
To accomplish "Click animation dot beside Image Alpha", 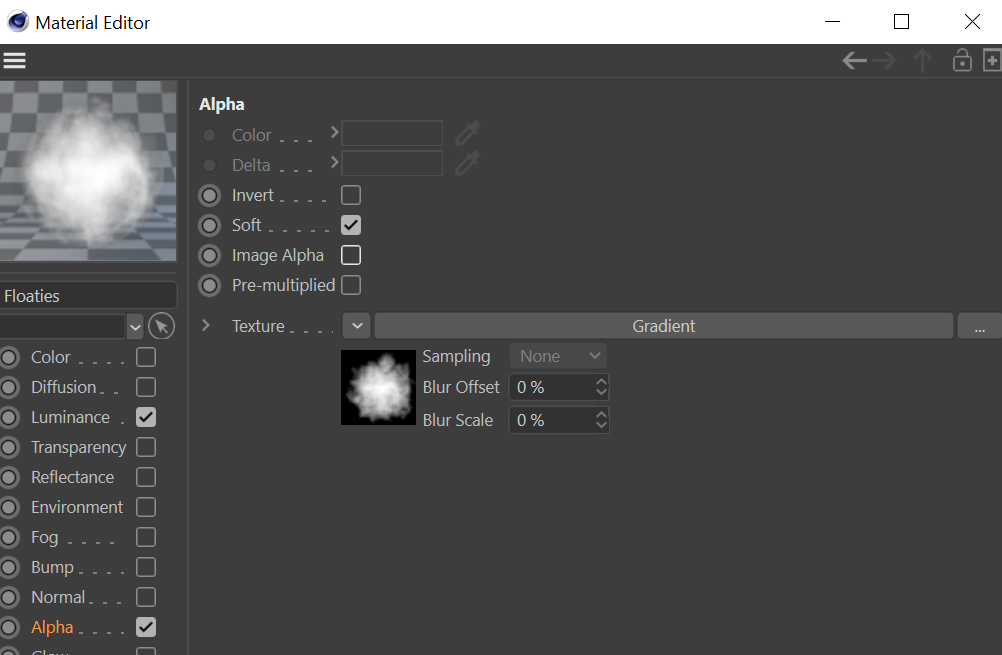I will click(x=209, y=256).
